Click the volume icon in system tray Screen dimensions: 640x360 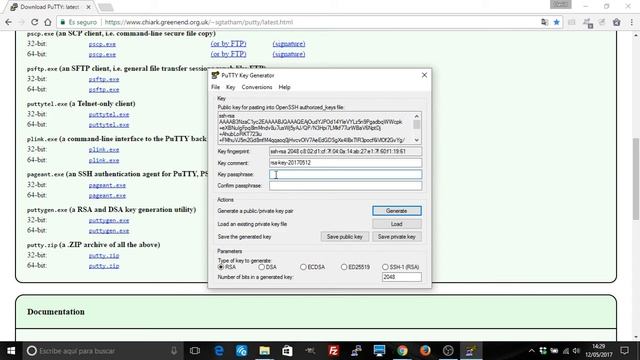point(576,351)
